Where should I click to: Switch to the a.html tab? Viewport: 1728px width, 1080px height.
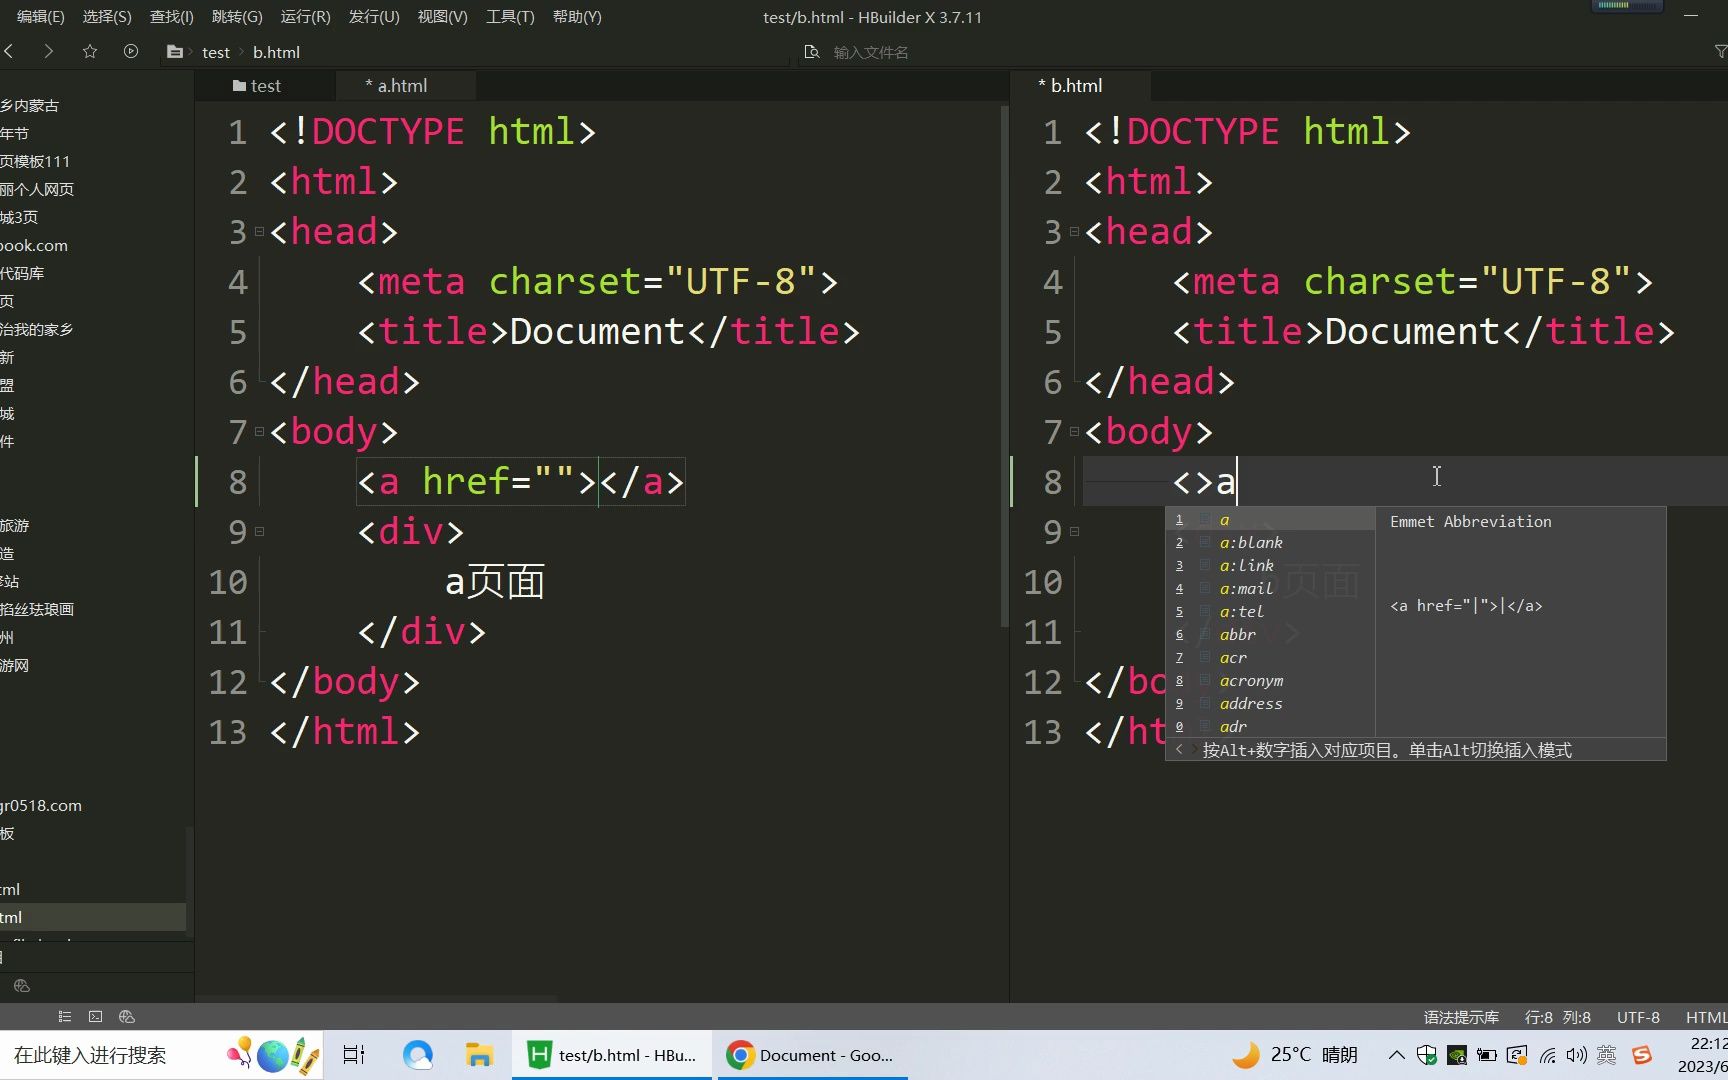(400, 85)
